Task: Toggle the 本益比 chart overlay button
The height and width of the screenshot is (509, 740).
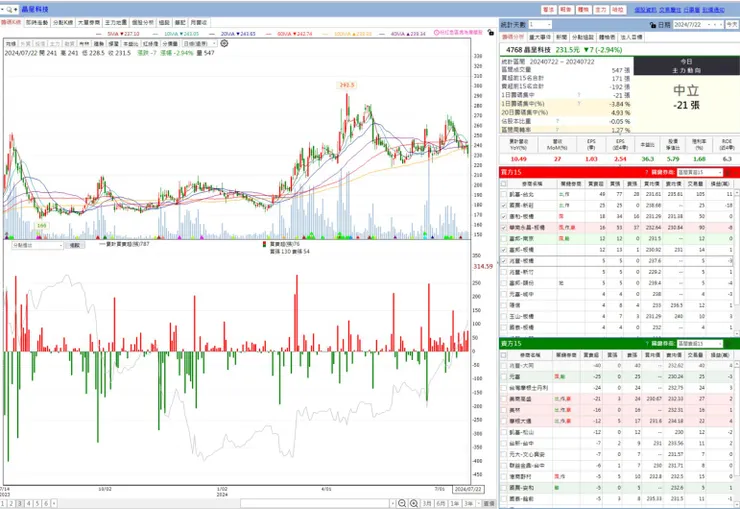Action: (x=131, y=43)
